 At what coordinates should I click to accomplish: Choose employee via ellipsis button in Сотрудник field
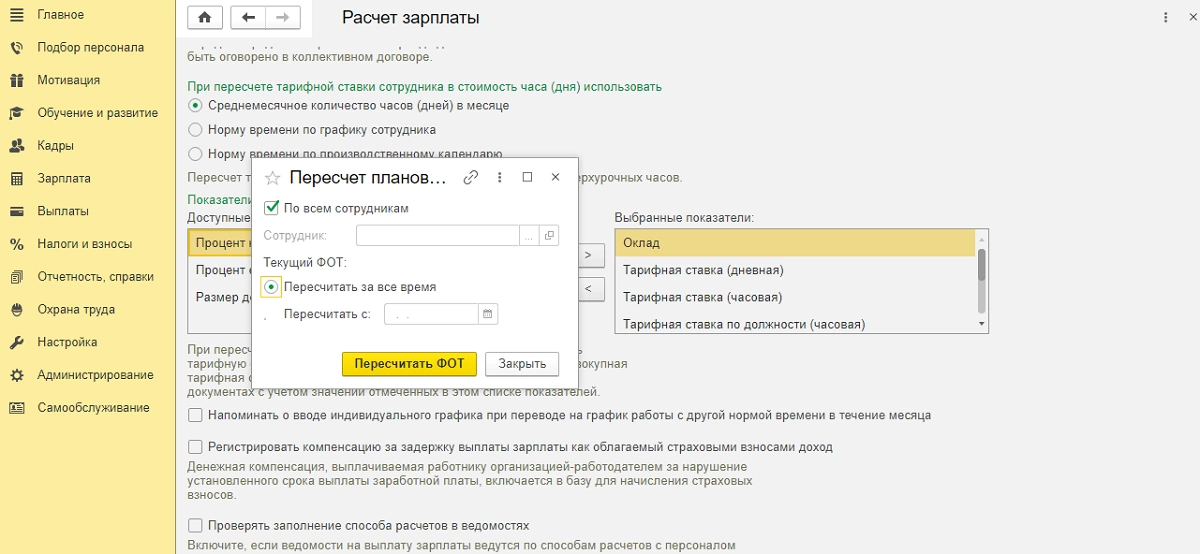pos(529,236)
